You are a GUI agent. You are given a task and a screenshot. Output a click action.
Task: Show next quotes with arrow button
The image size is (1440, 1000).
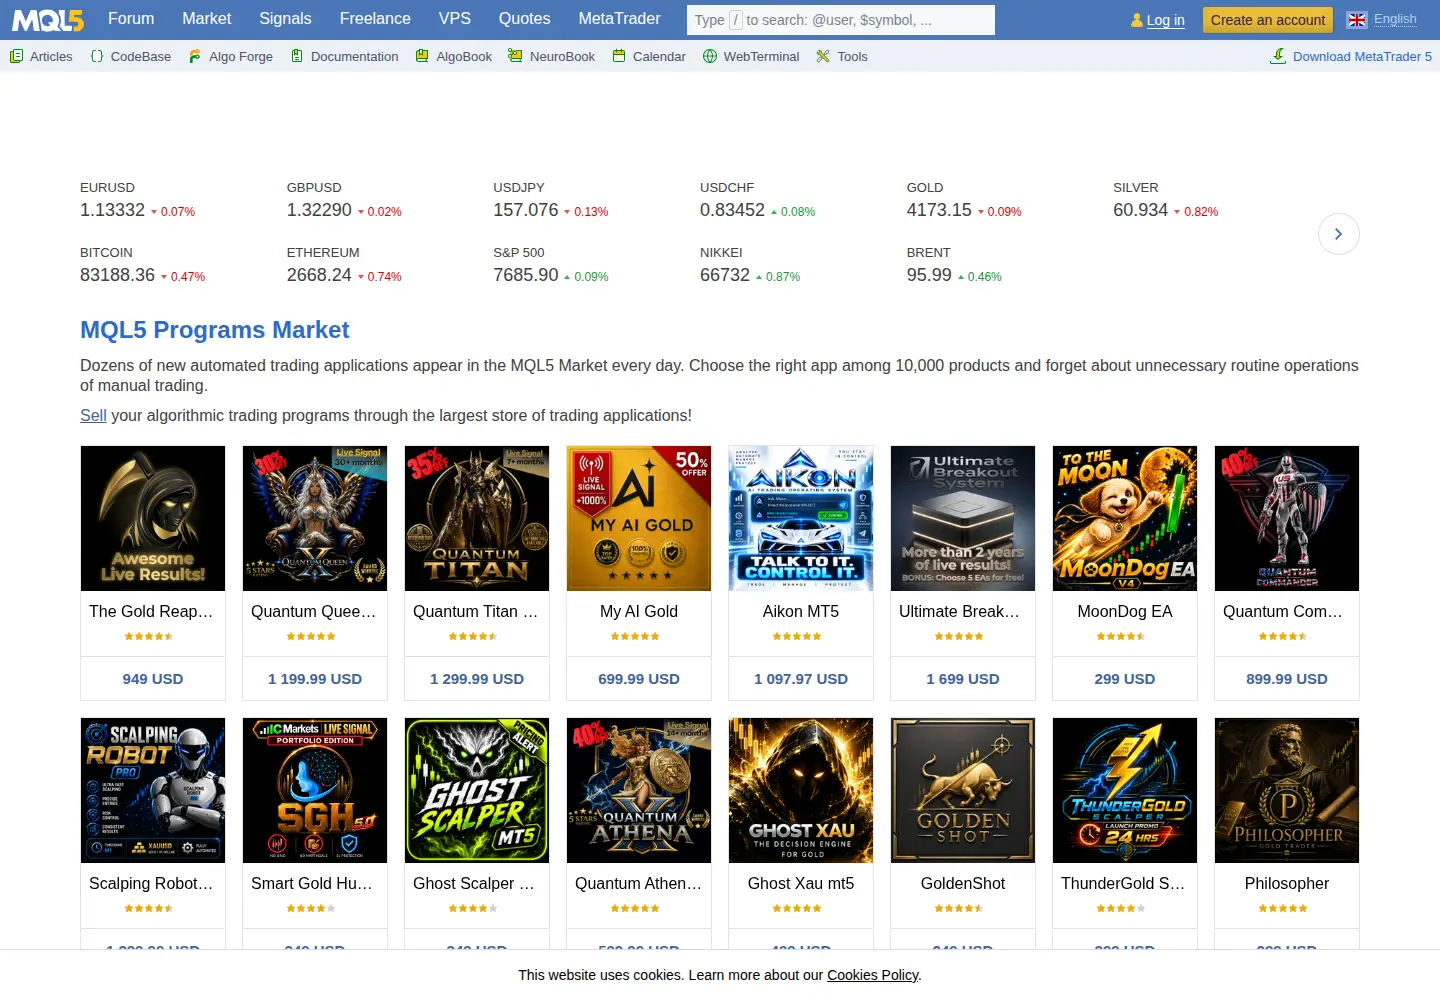(1339, 234)
